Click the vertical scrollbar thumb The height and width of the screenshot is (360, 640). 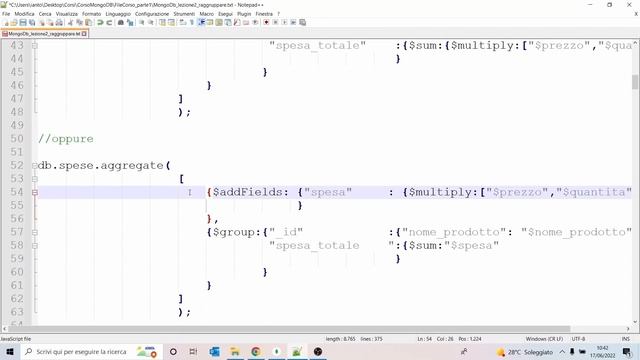[x=635, y=82]
